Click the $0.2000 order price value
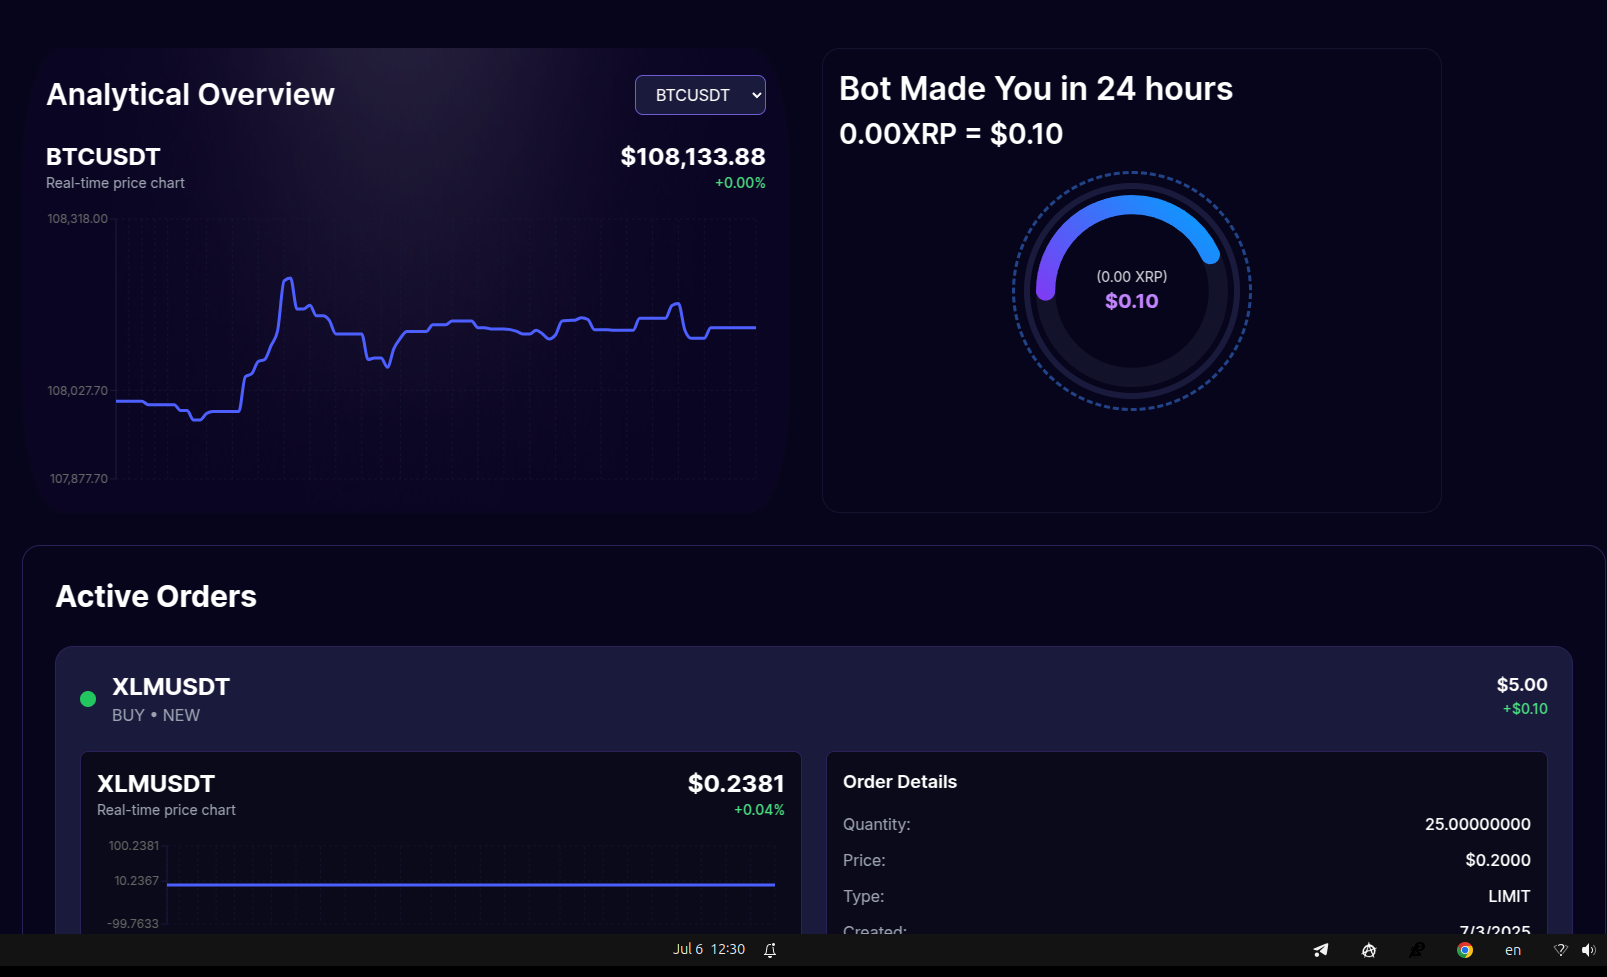 tap(1498, 860)
